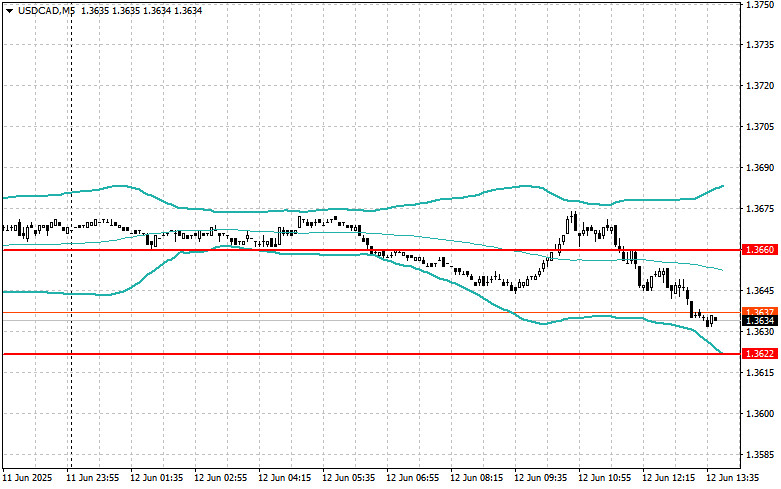Image resolution: width=781 pixels, height=489 pixels.
Task: Click the 1.3615 price scale value
Action: [x=760, y=372]
